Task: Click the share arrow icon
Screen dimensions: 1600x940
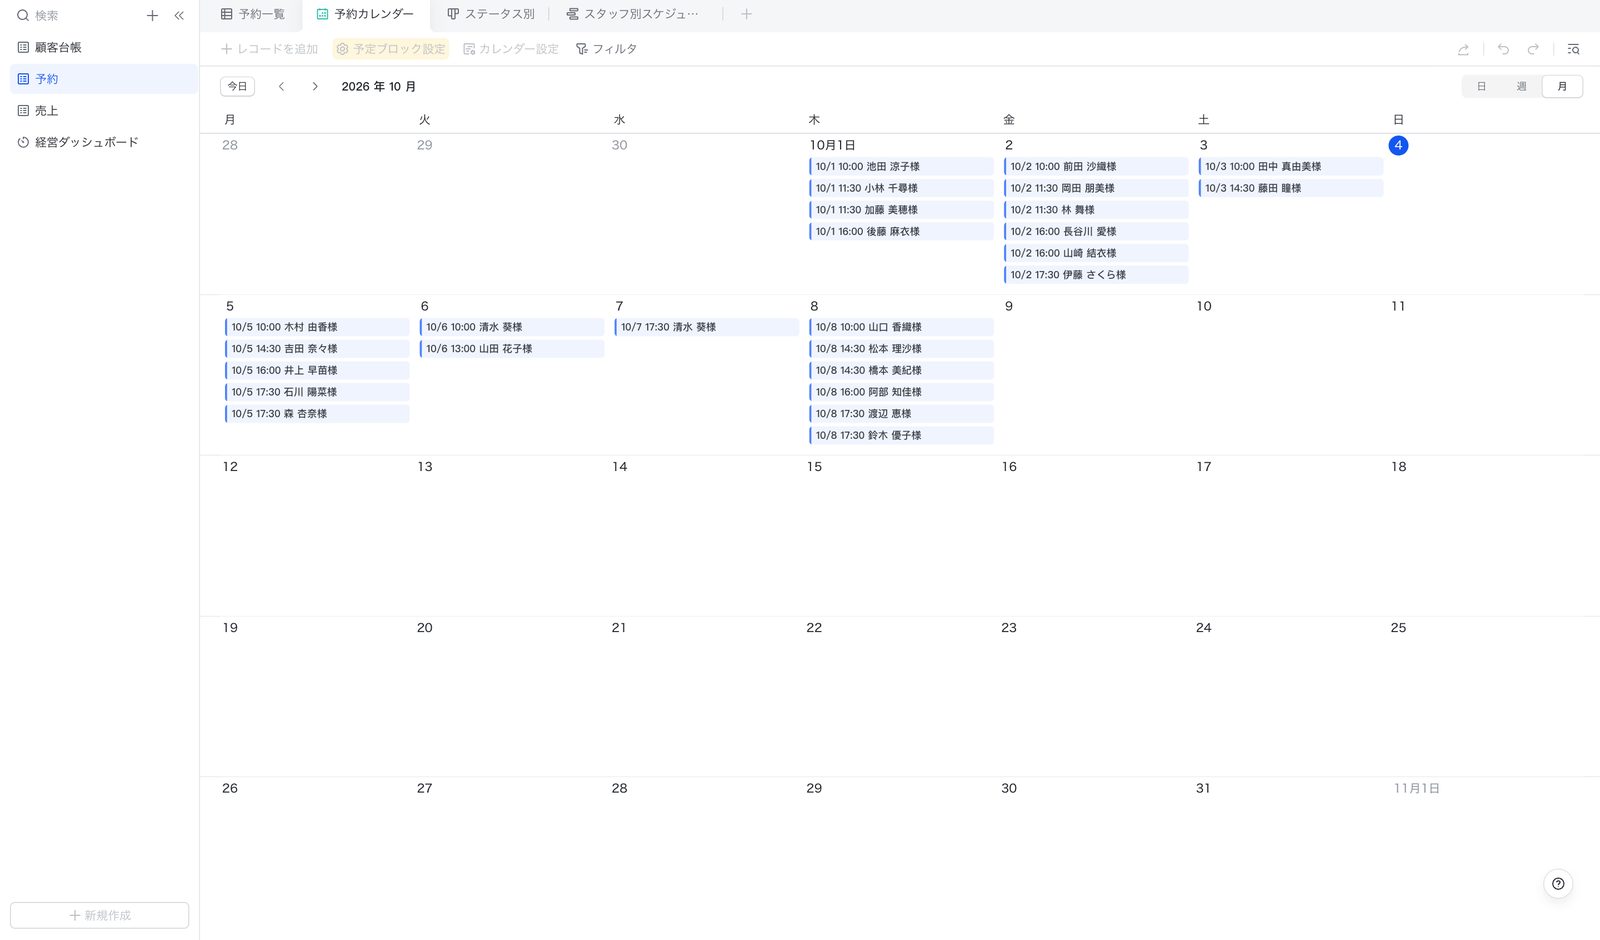Action: 1463,49
